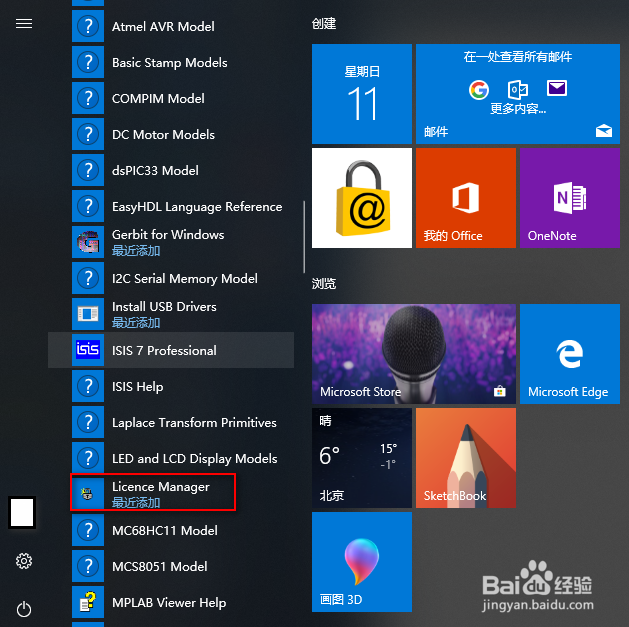Click 更多内容... in the Mail tile
The width and height of the screenshot is (629, 627).
coord(518,108)
